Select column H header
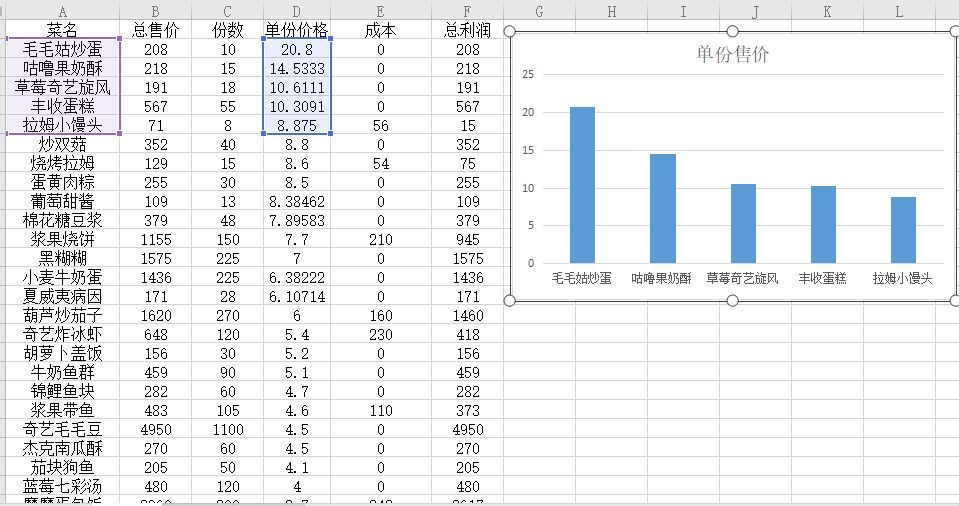This screenshot has width=959, height=506. coord(612,11)
